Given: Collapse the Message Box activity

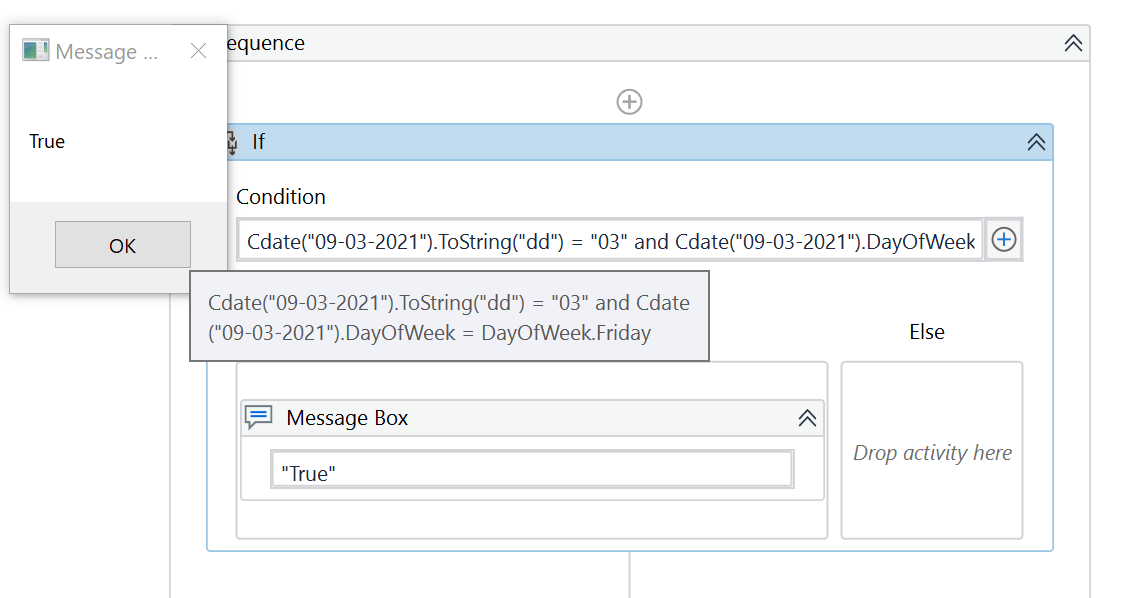Looking at the screenshot, I should (807, 418).
